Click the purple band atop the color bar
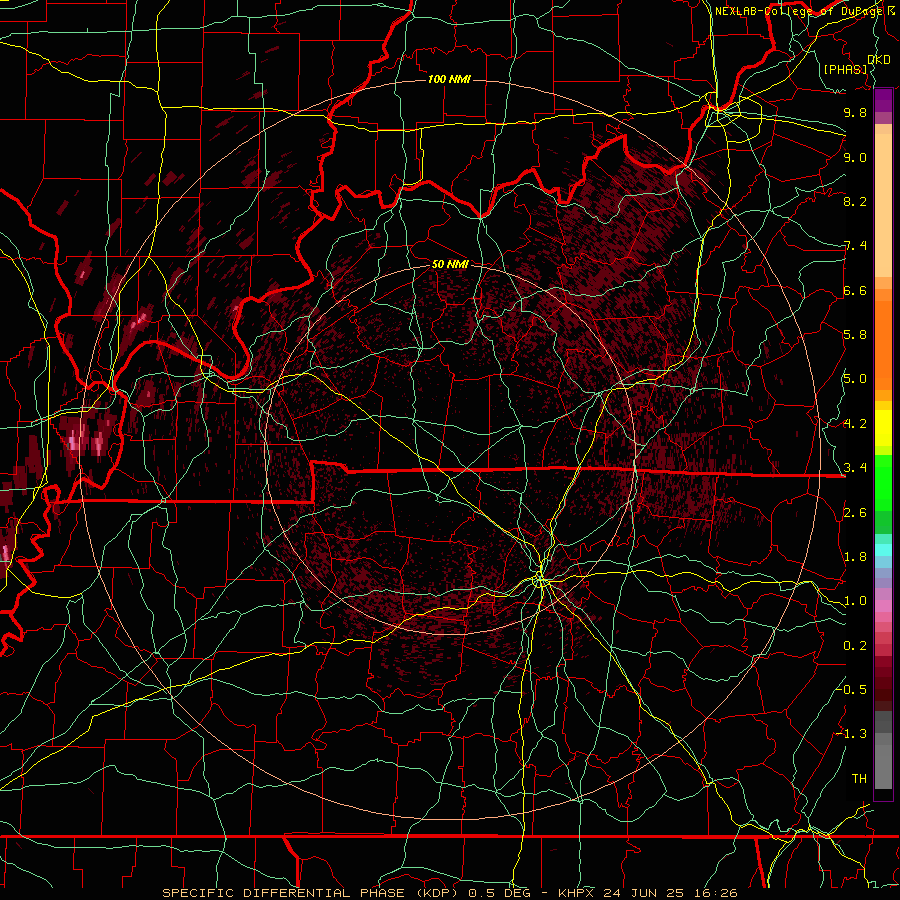Image resolution: width=900 pixels, height=900 pixels. (883, 100)
